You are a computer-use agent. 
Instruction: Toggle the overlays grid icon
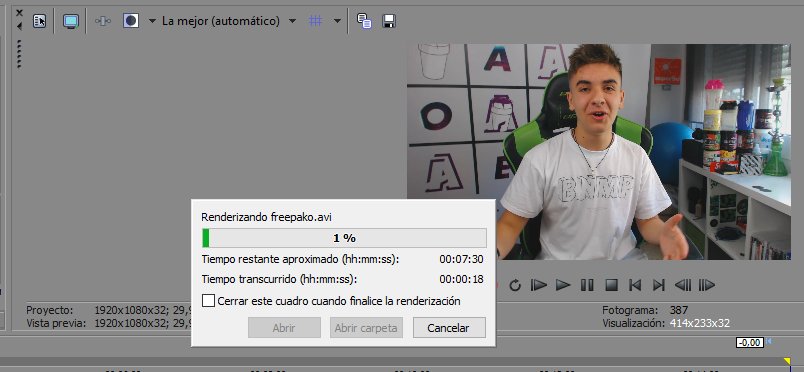315,21
